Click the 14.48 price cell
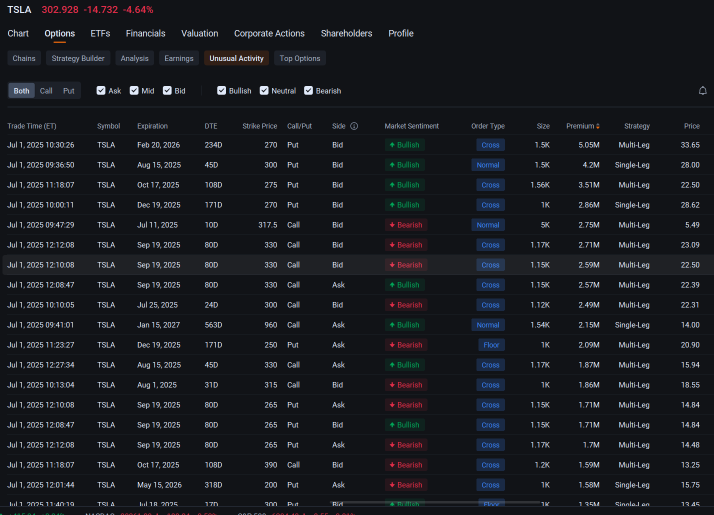This screenshot has height=515, width=714. pyautogui.click(x=690, y=445)
